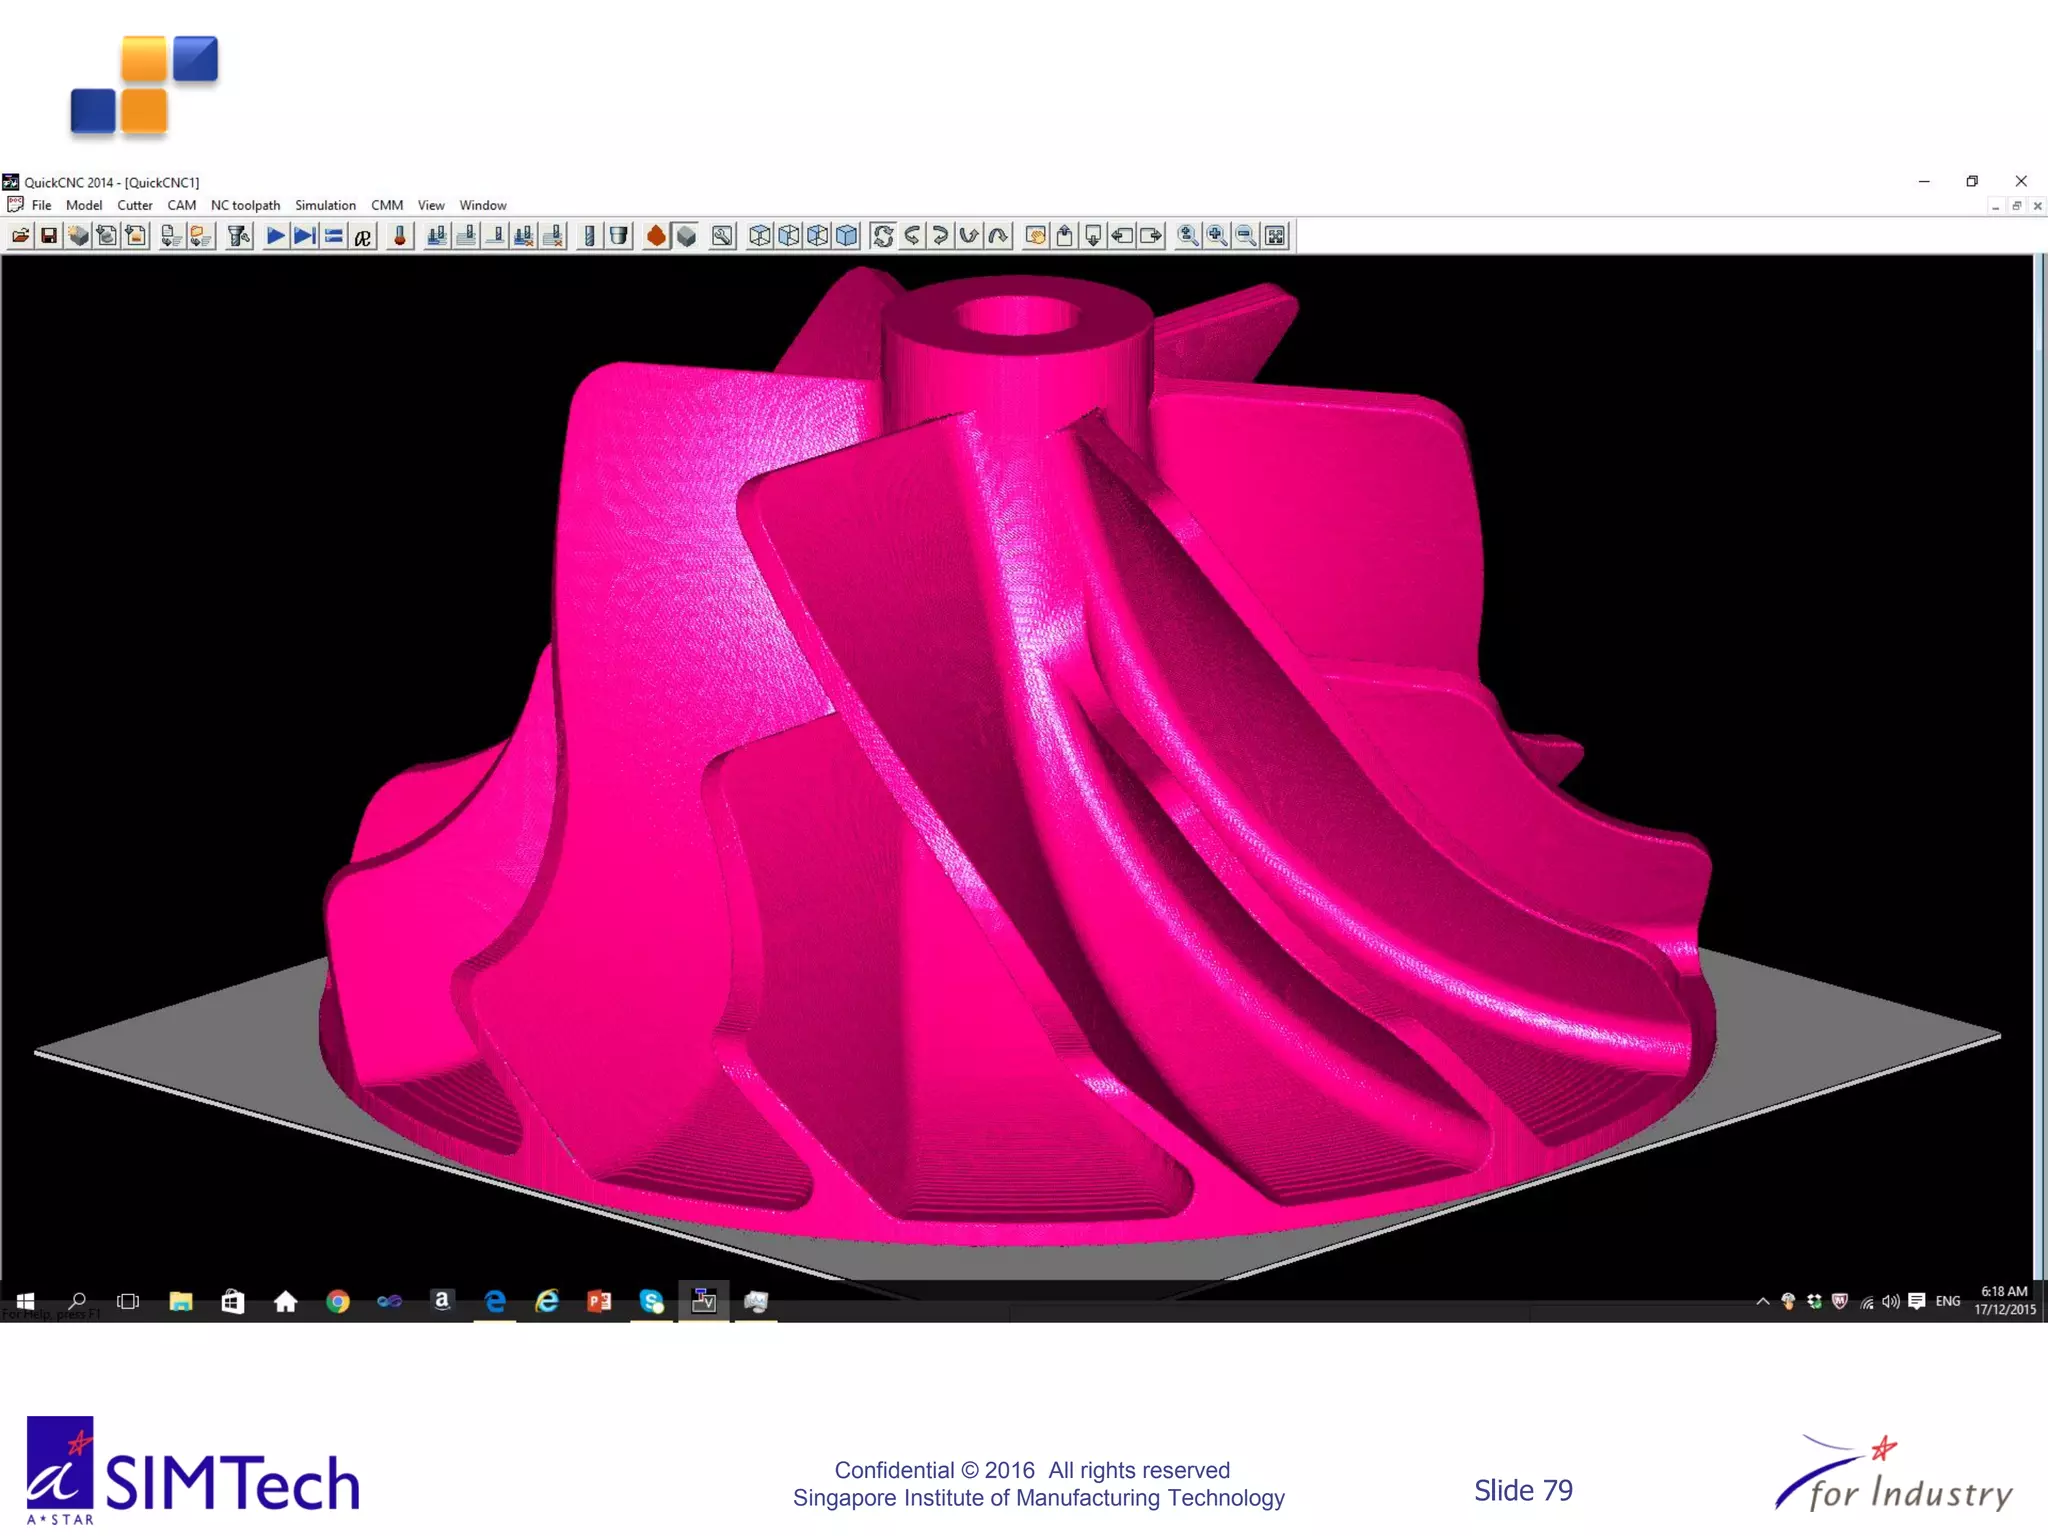This screenshot has height=1536, width=2048.
Task: Click the Open file toolbar icon
Action: (x=20, y=236)
